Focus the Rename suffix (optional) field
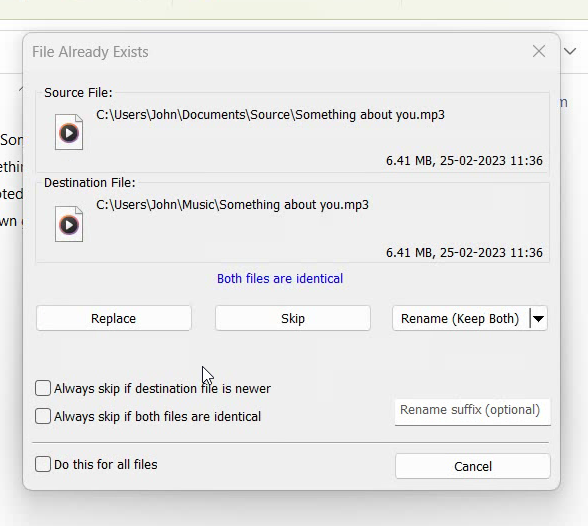The height and width of the screenshot is (526, 588). click(472, 412)
